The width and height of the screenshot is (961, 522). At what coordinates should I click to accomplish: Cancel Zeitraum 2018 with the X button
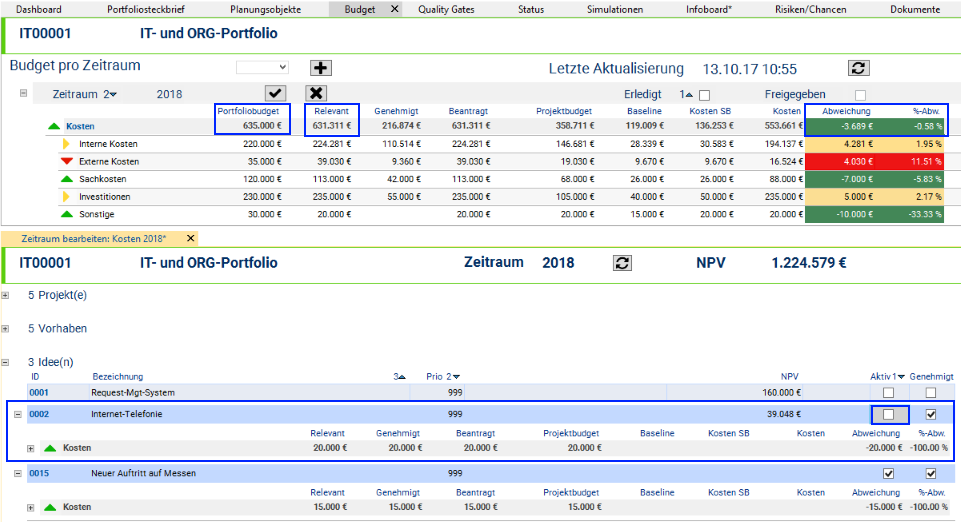[316, 93]
